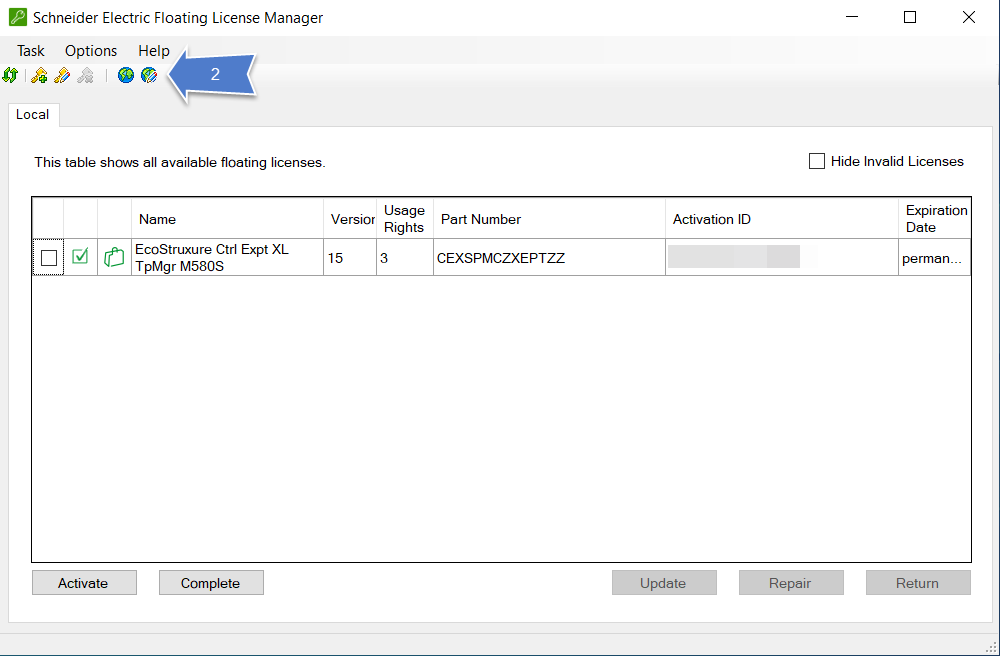Click the Activation ID column header
The image size is (1000, 656).
click(782, 219)
